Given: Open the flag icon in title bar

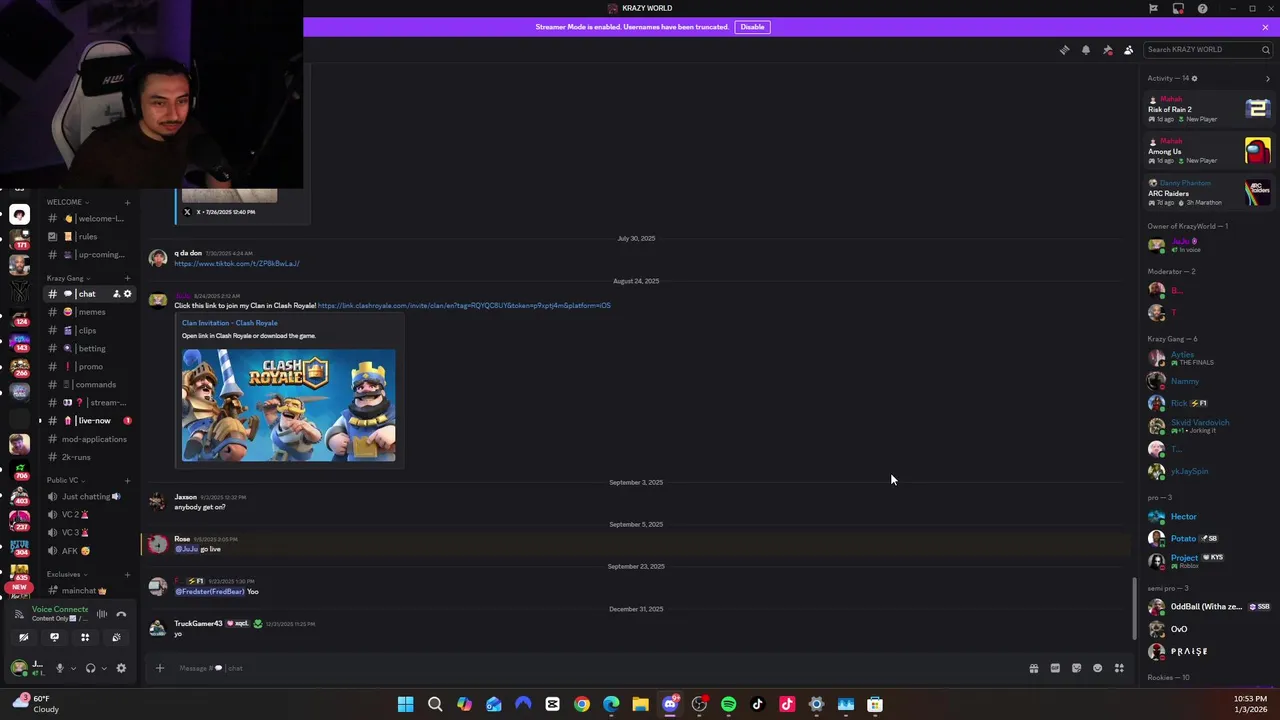Looking at the screenshot, I should [x=1153, y=9].
